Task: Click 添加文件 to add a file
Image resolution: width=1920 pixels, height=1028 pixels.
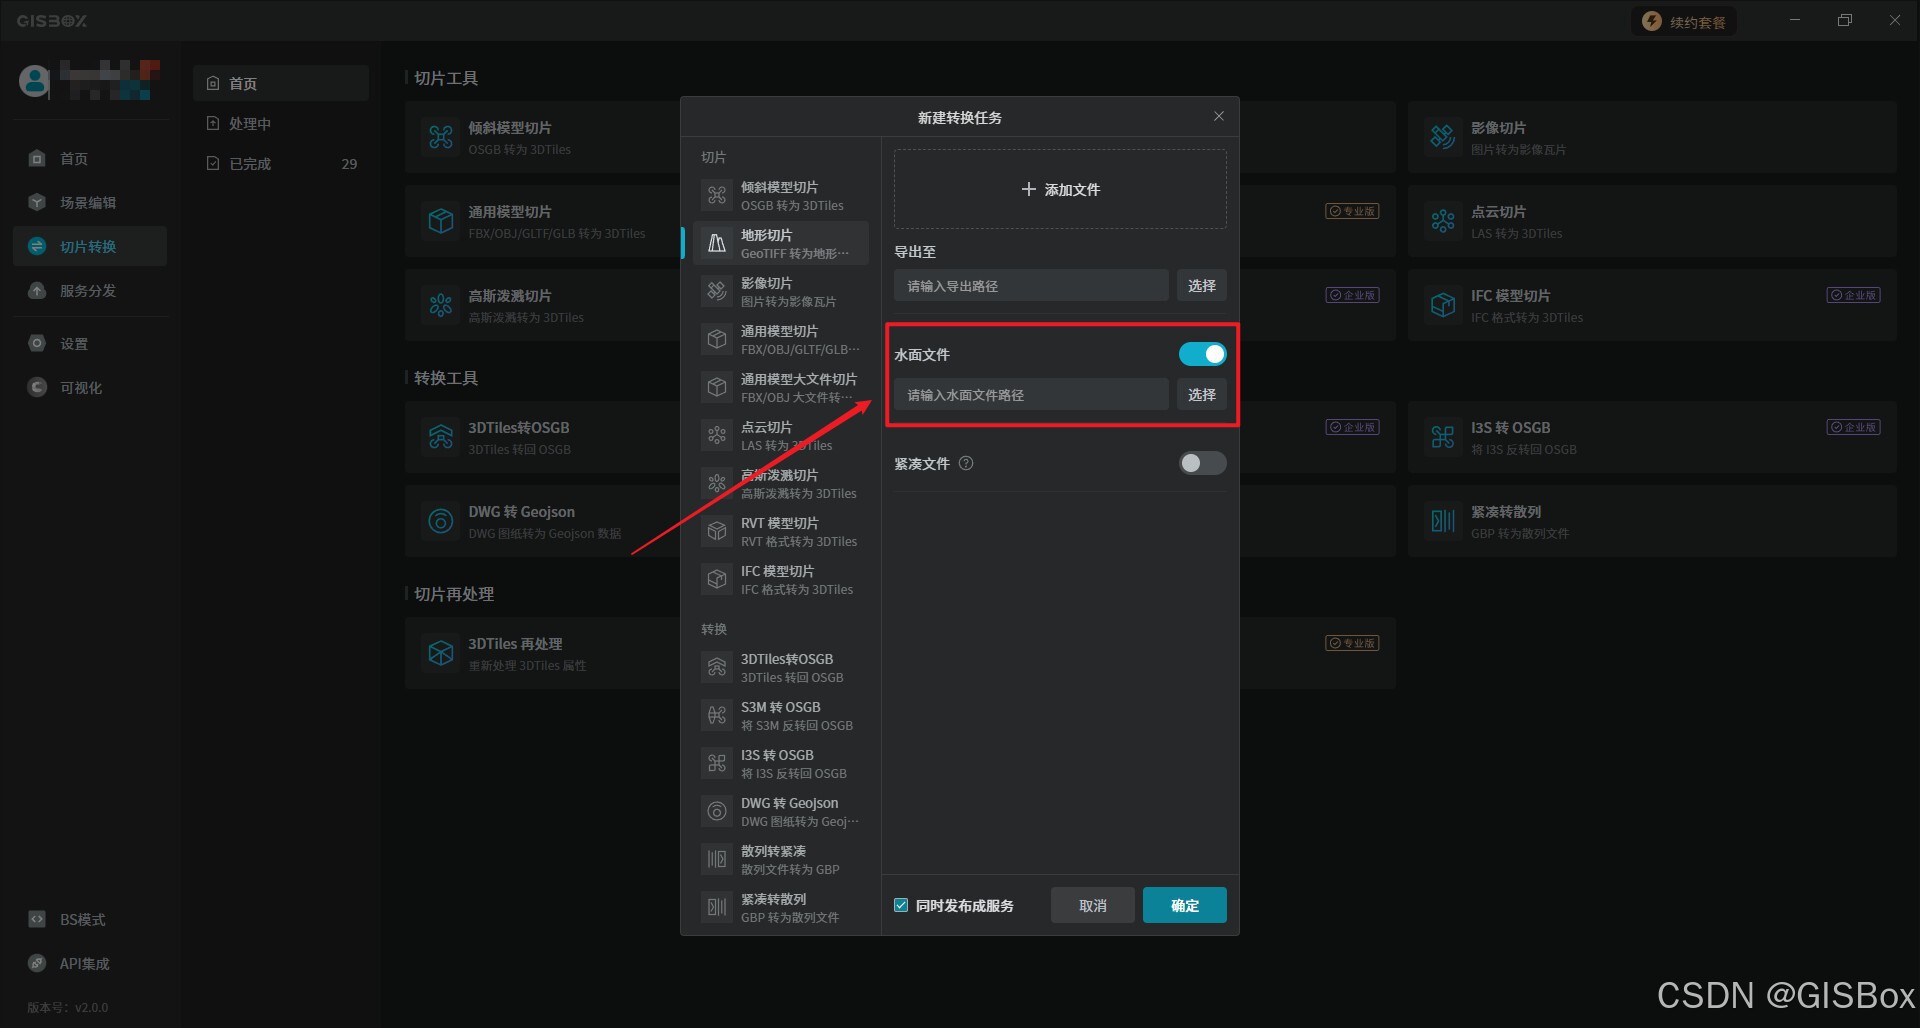Action: click(x=1060, y=189)
